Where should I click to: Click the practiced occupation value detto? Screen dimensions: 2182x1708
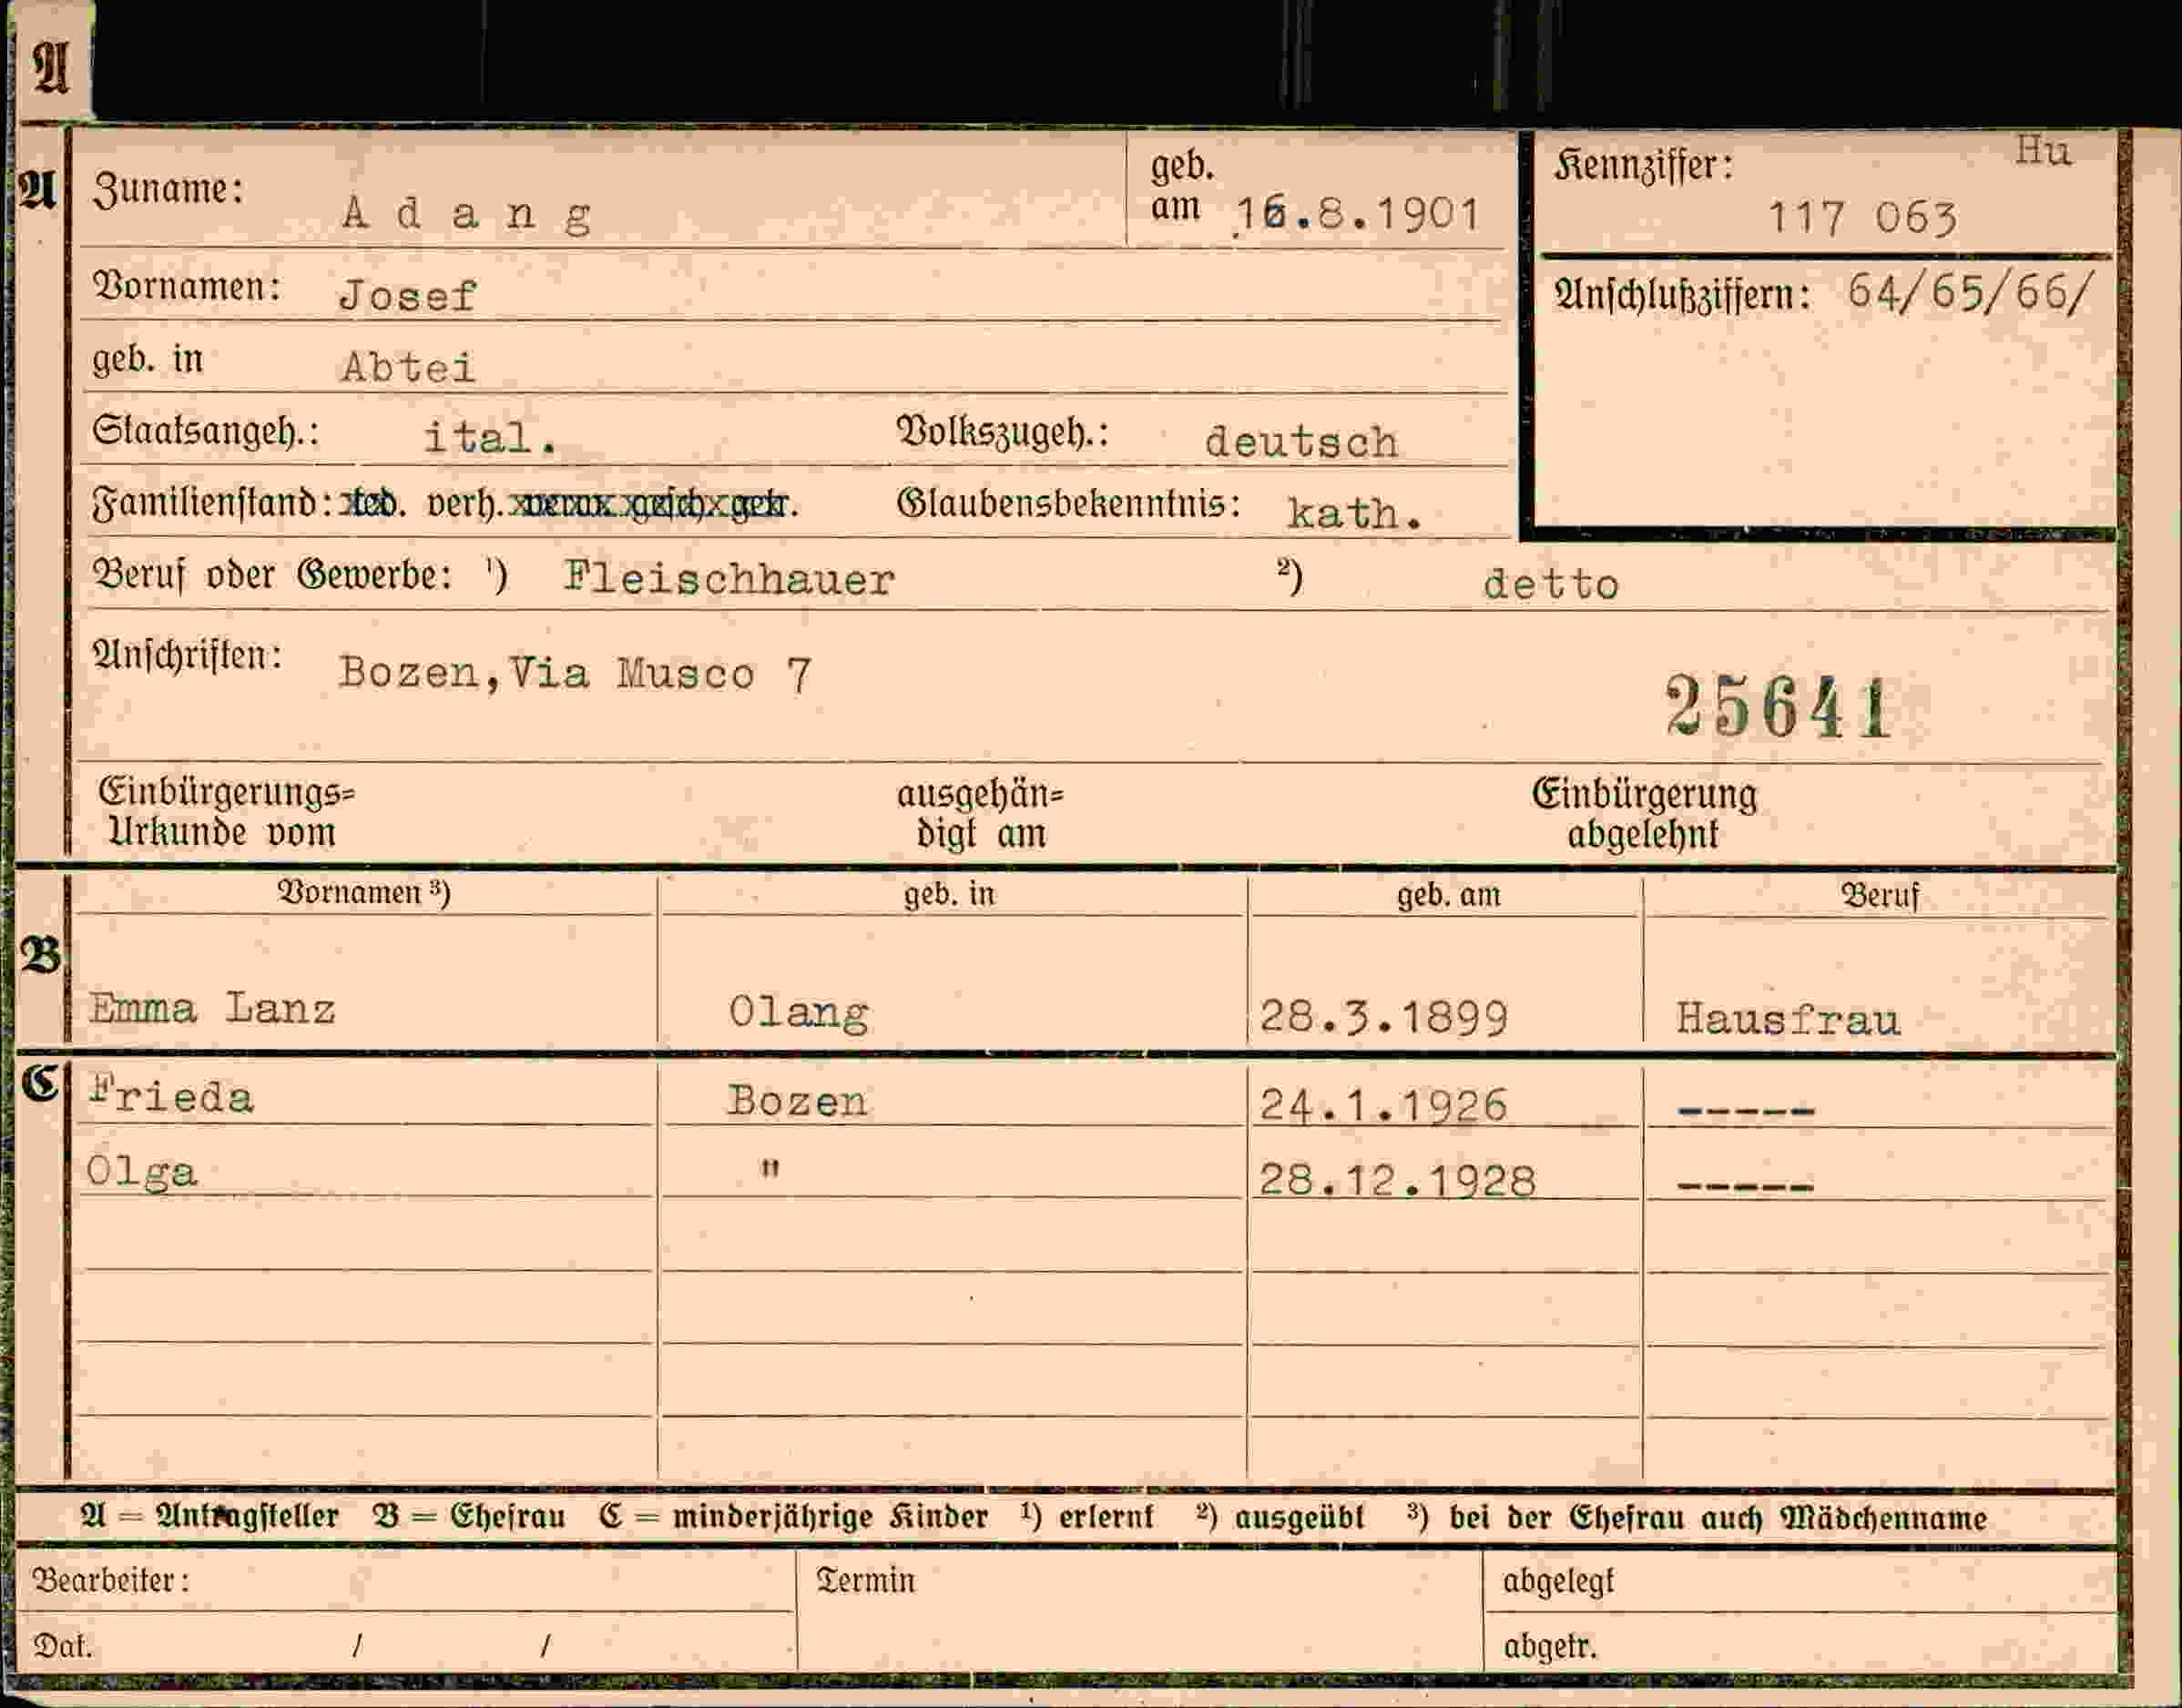point(1550,584)
